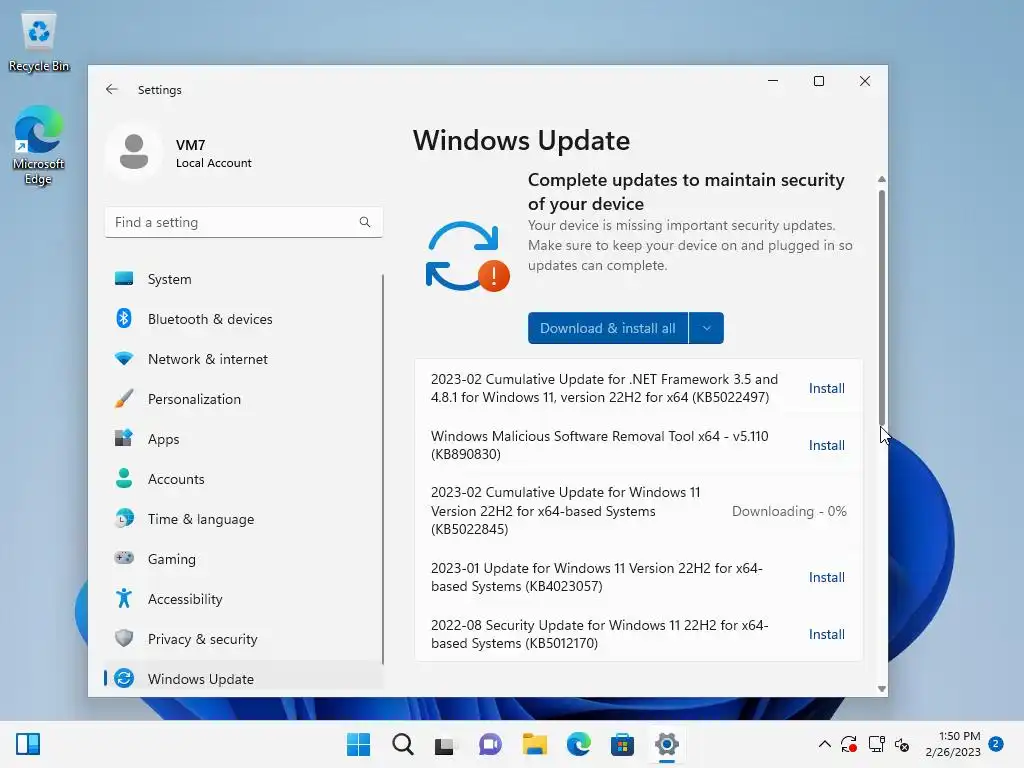This screenshot has height=768, width=1024.
Task: Open File Explorer from taskbar
Action: click(534, 744)
